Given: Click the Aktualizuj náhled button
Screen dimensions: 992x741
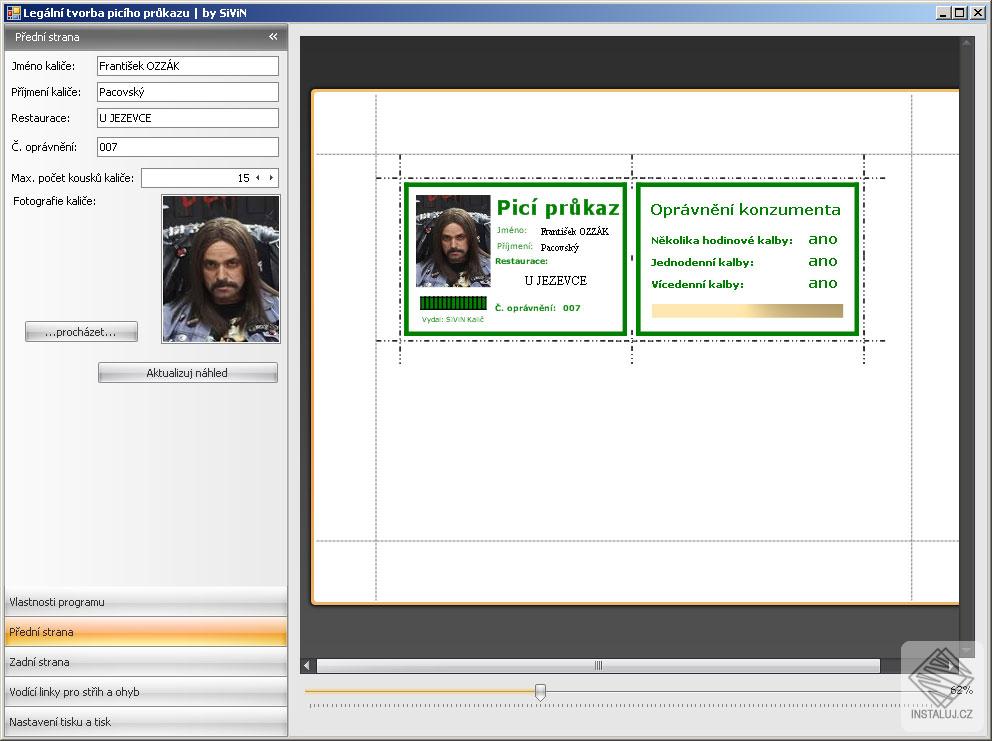Looking at the screenshot, I should click(x=187, y=373).
